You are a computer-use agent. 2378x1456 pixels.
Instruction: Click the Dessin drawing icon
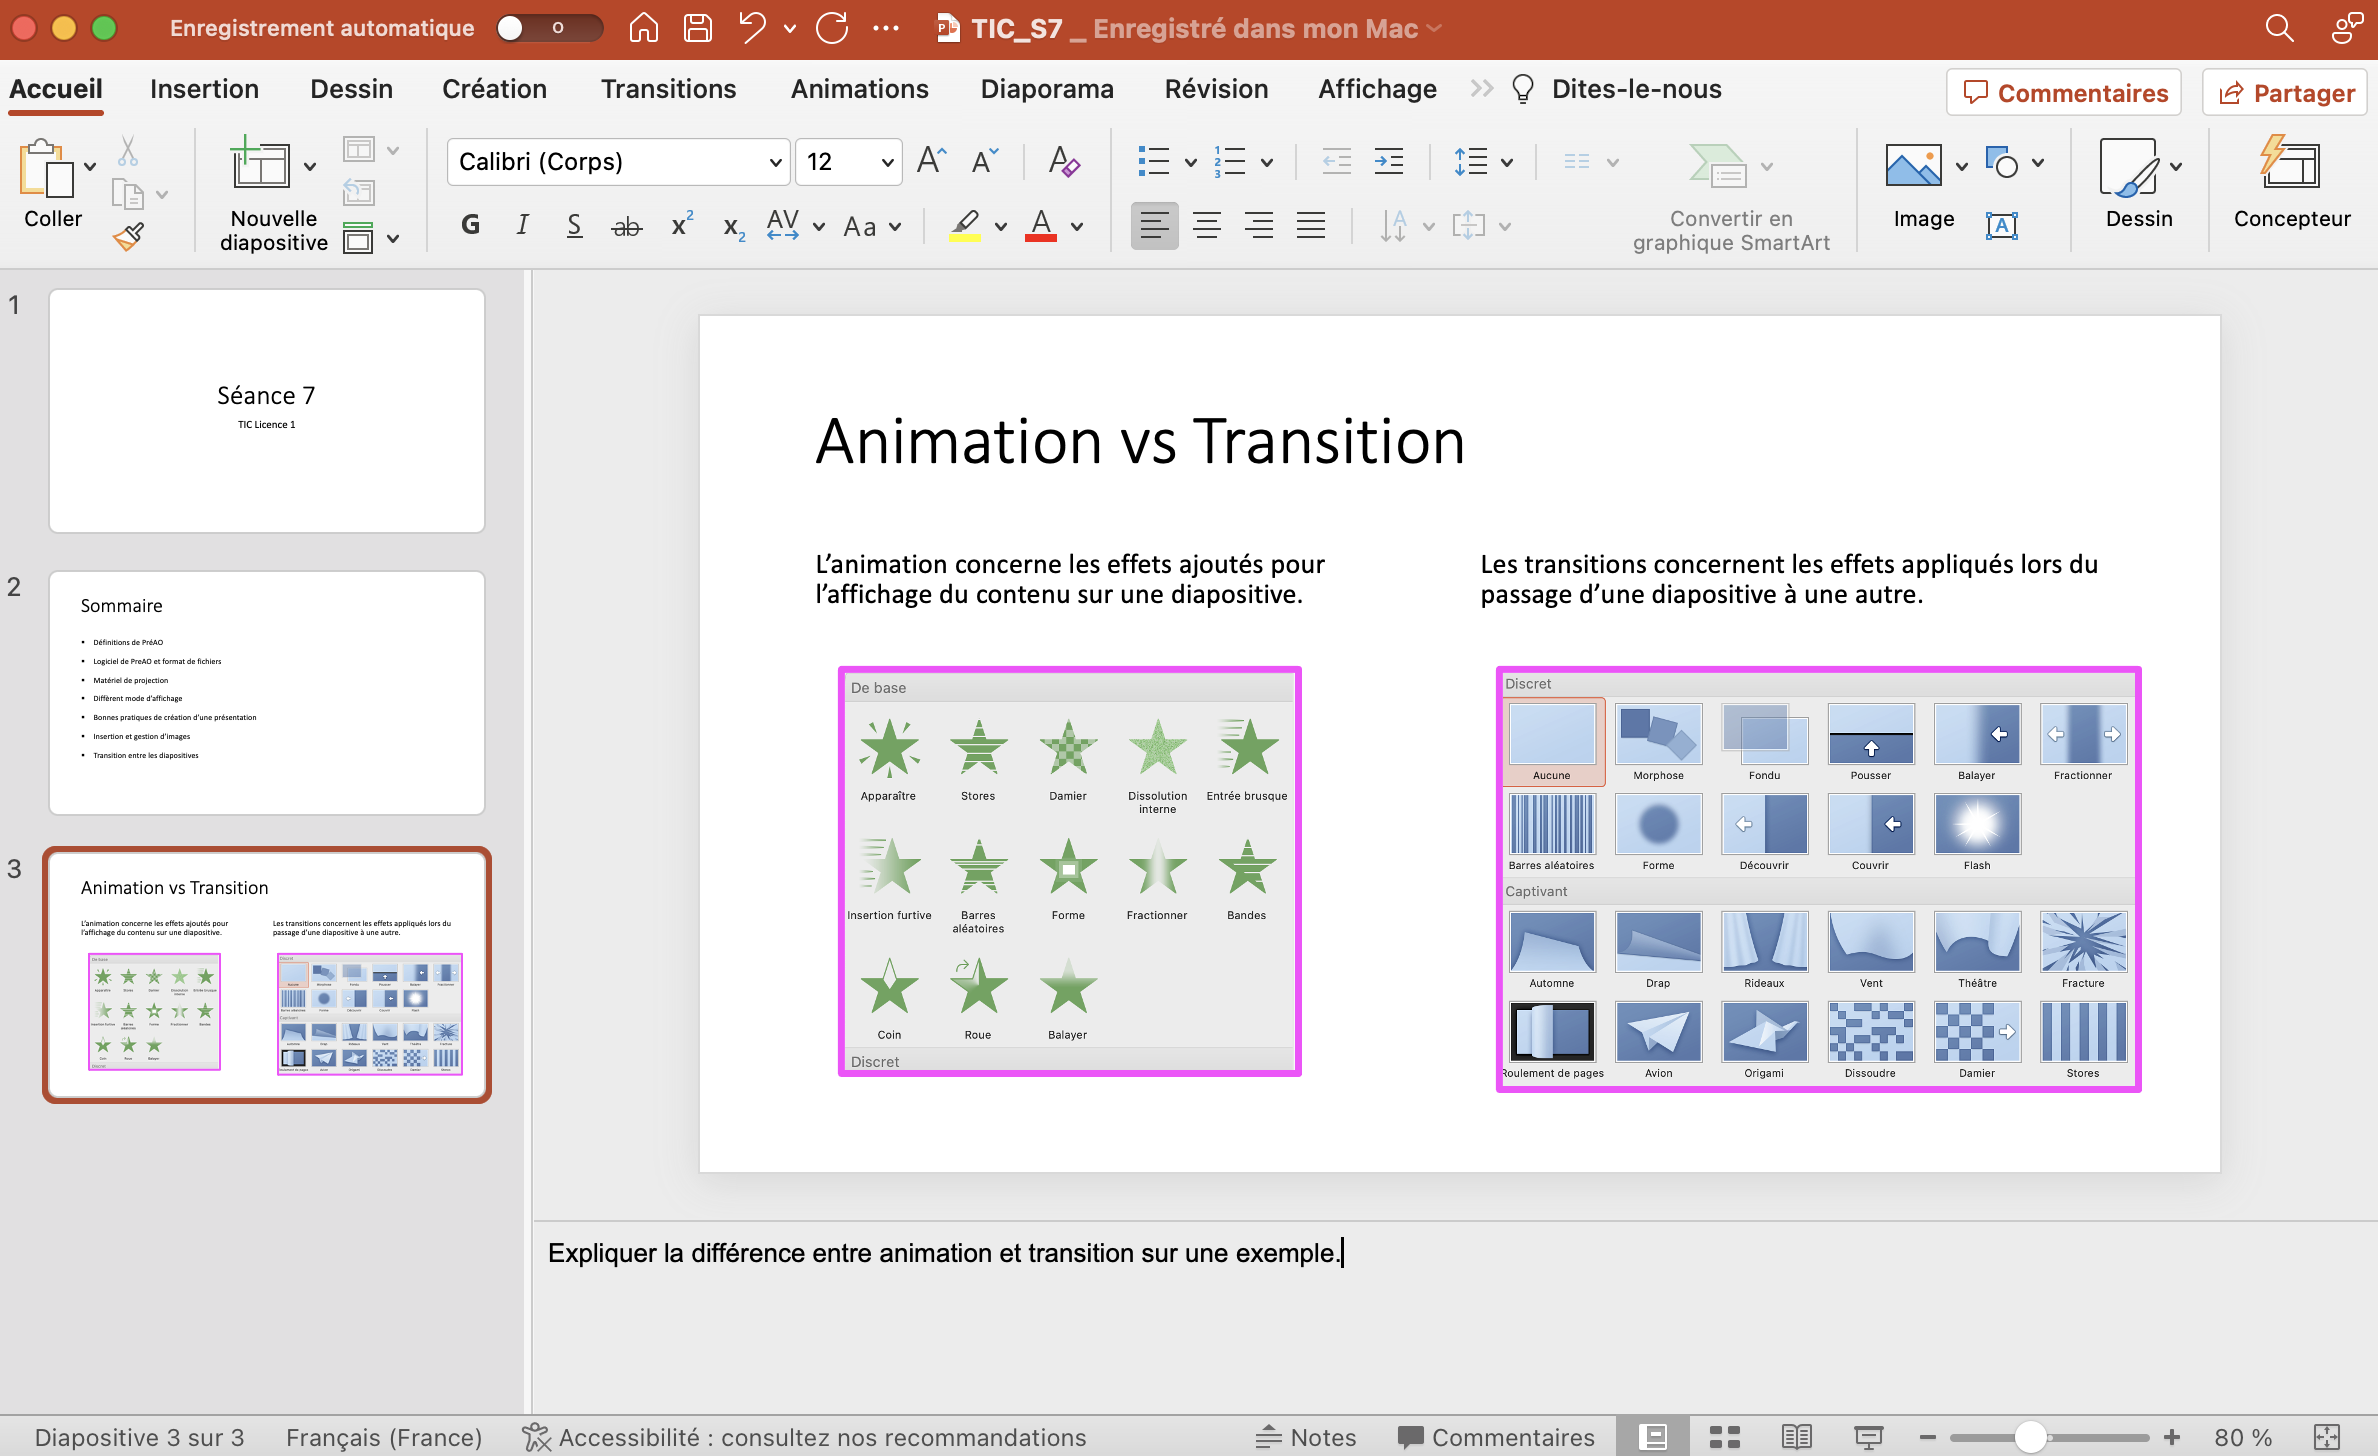[x=2129, y=167]
